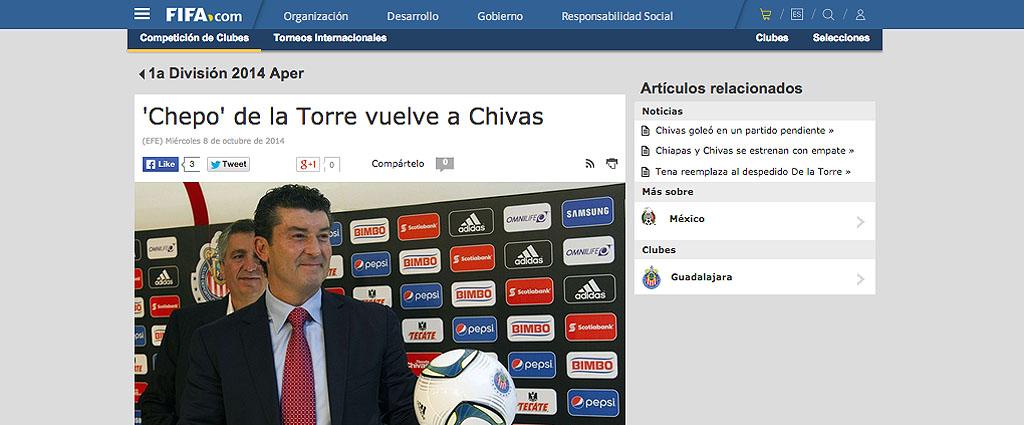Viewport: 1024px width, 425px height.
Task: Share with the Google +1 button
Action: point(308,165)
